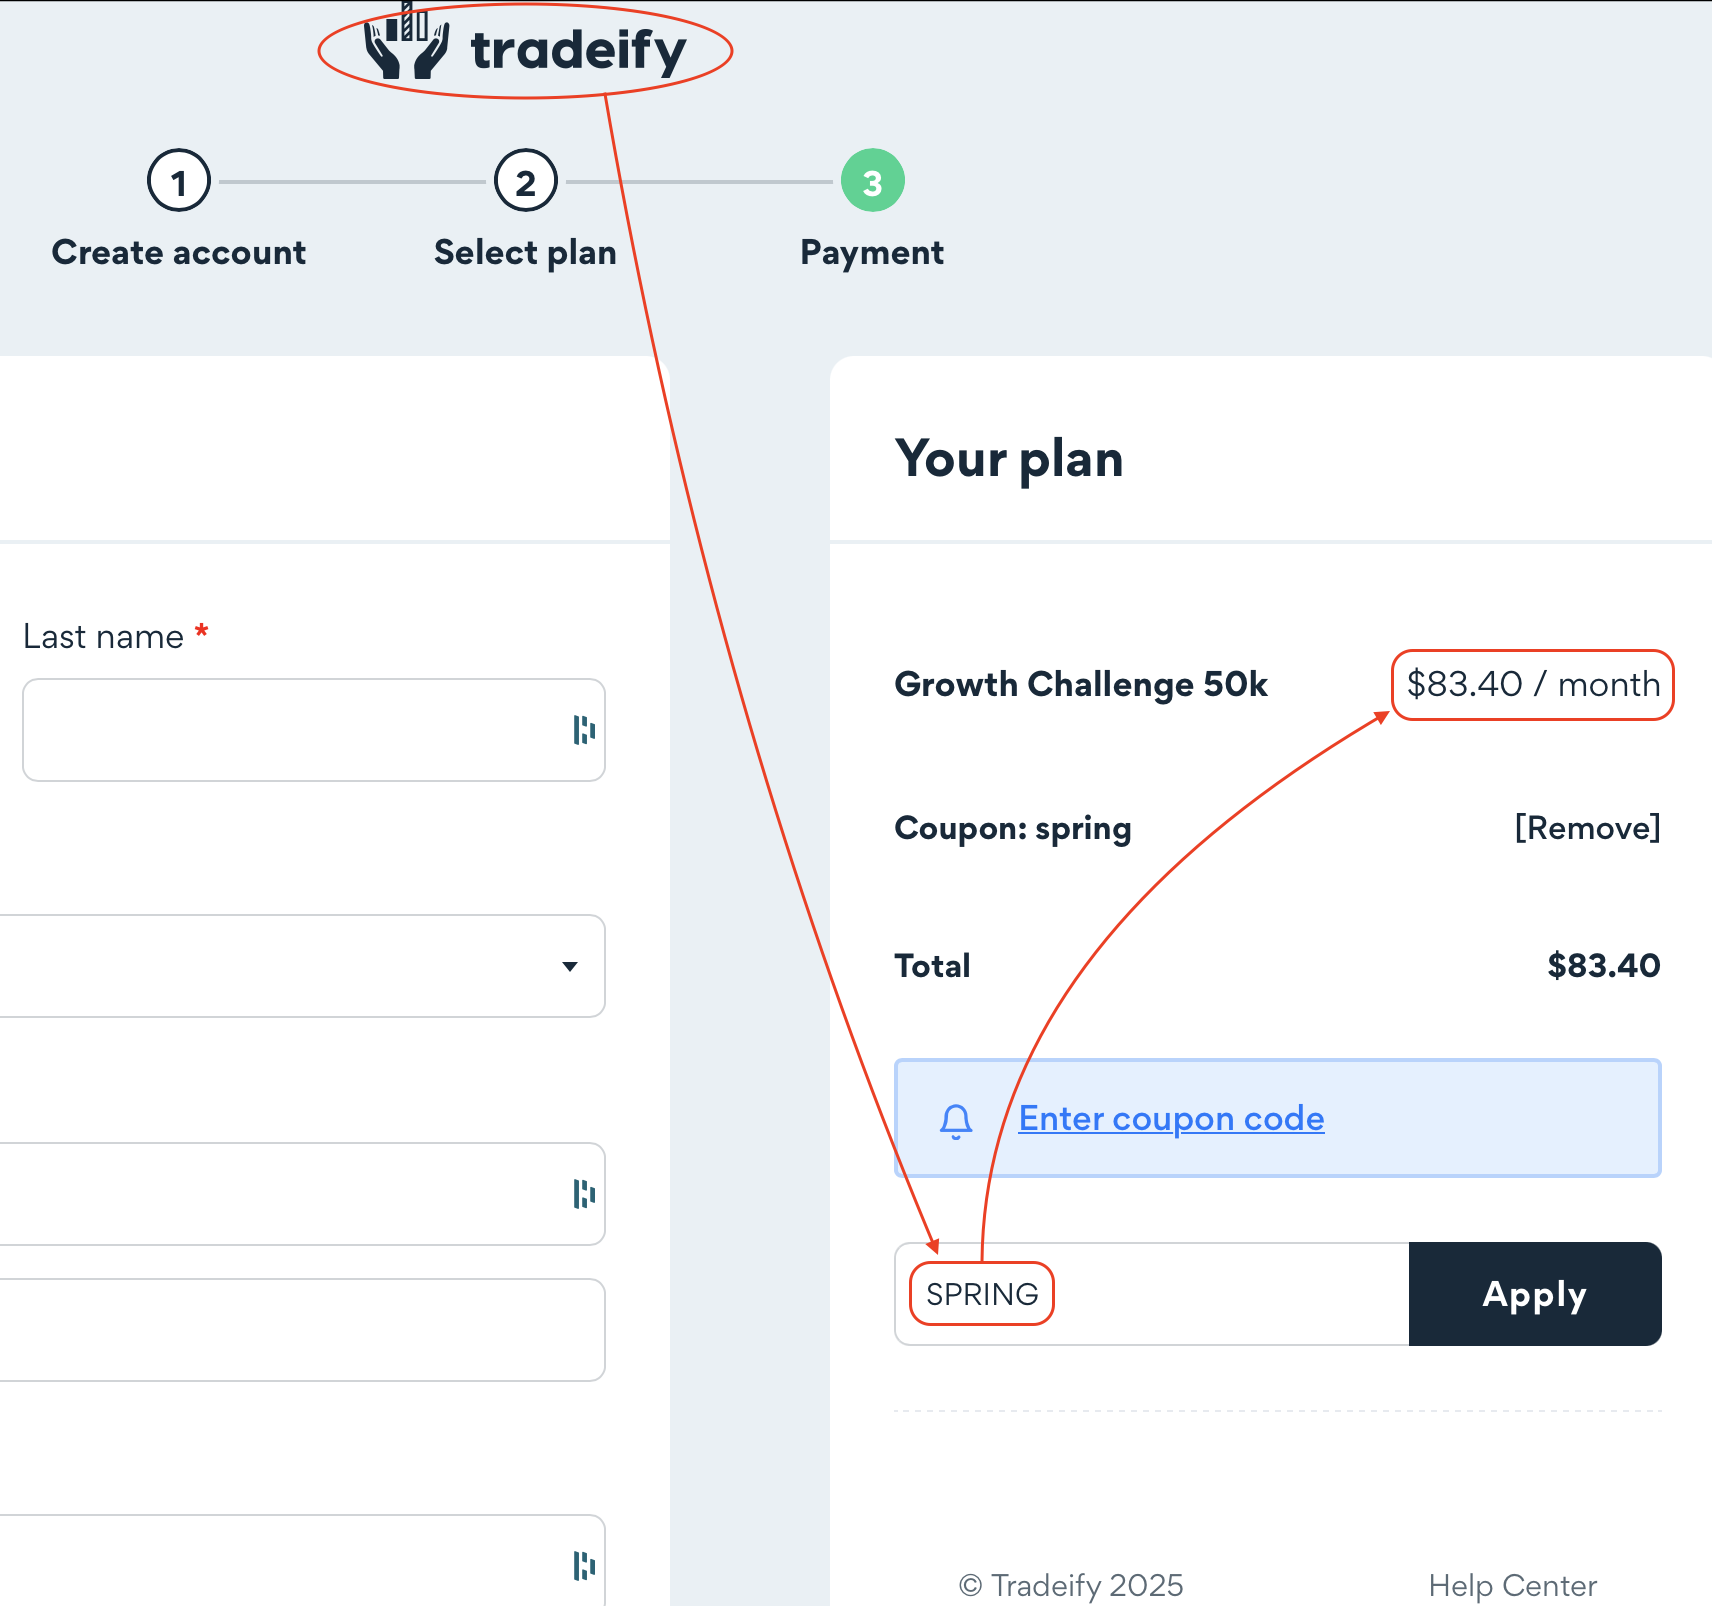The width and height of the screenshot is (1712, 1606).
Task: Click the Growth Challenge 50k plan name
Action: tap(1080, 684)
